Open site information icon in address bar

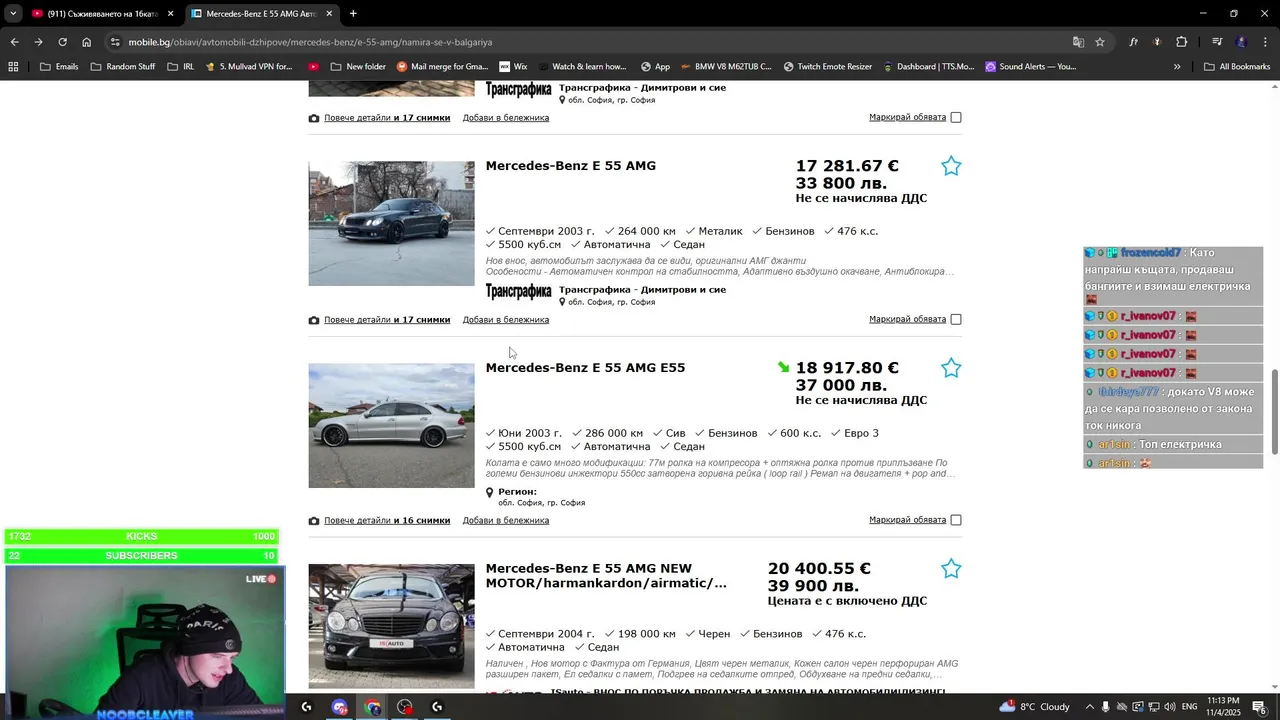point(115,42)
